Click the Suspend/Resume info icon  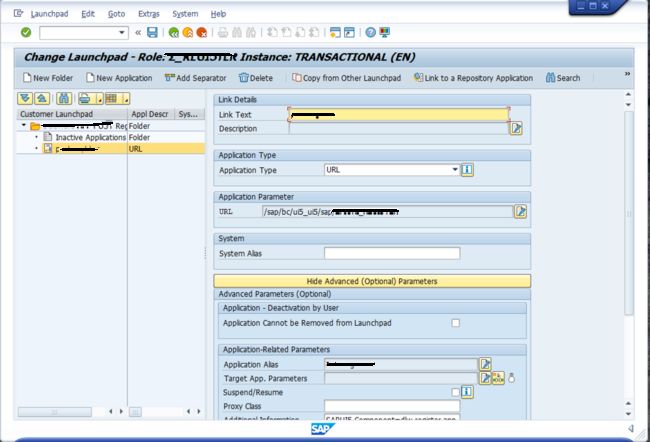467,392
